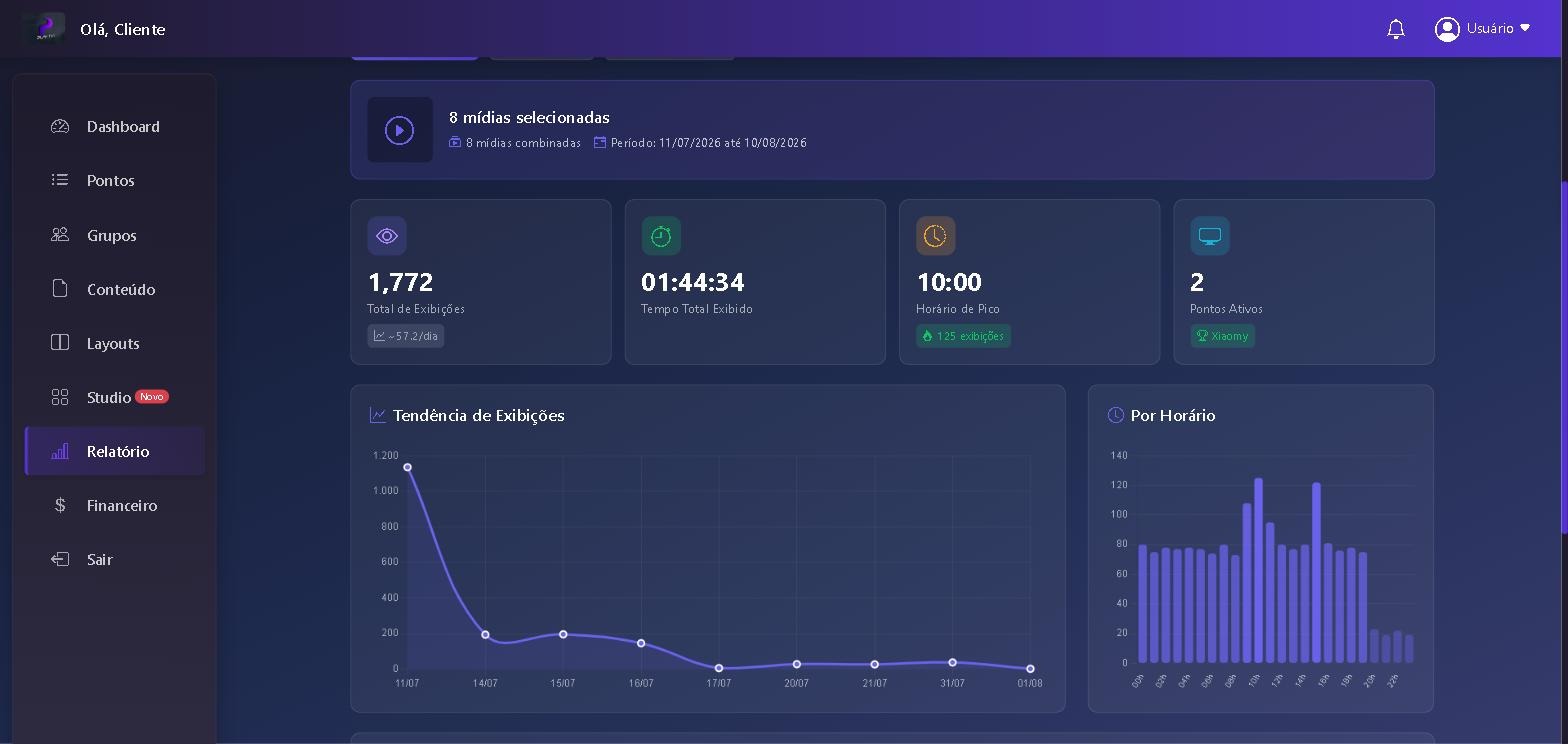Click the Xiaomy trophy badge

coord(1222,336)
